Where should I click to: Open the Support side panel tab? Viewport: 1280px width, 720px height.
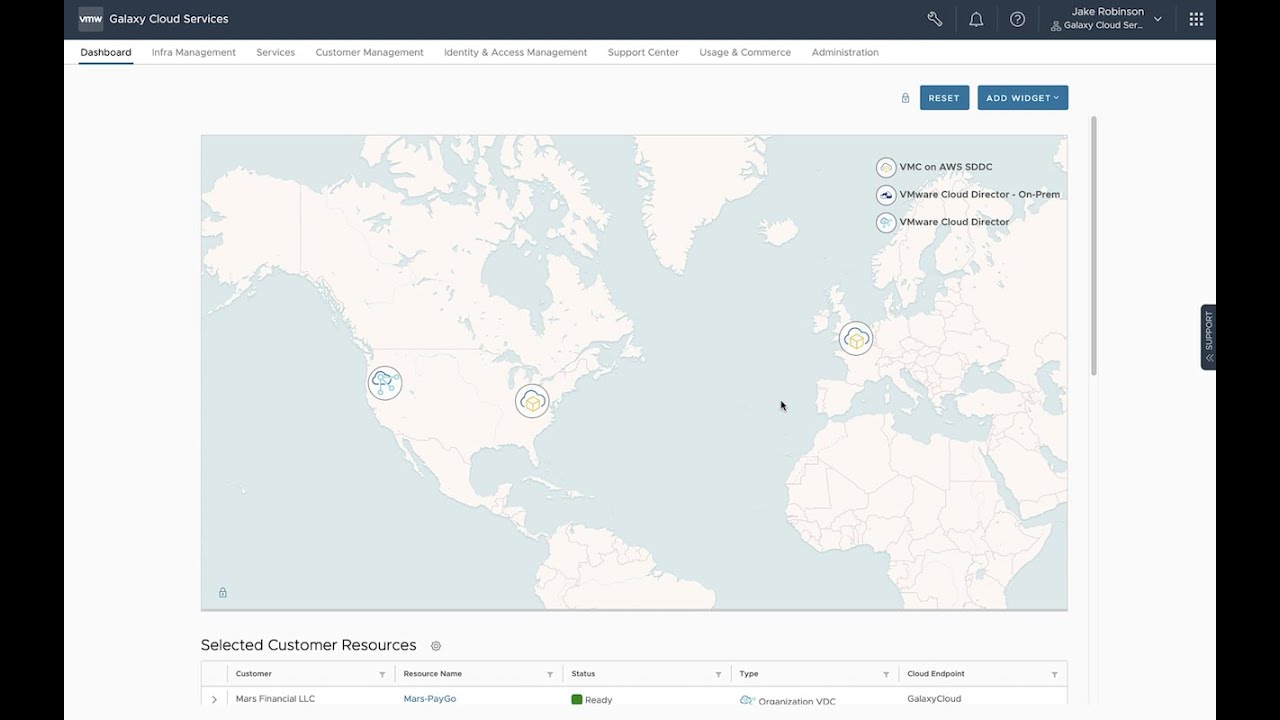click(x=1208, y=337)
